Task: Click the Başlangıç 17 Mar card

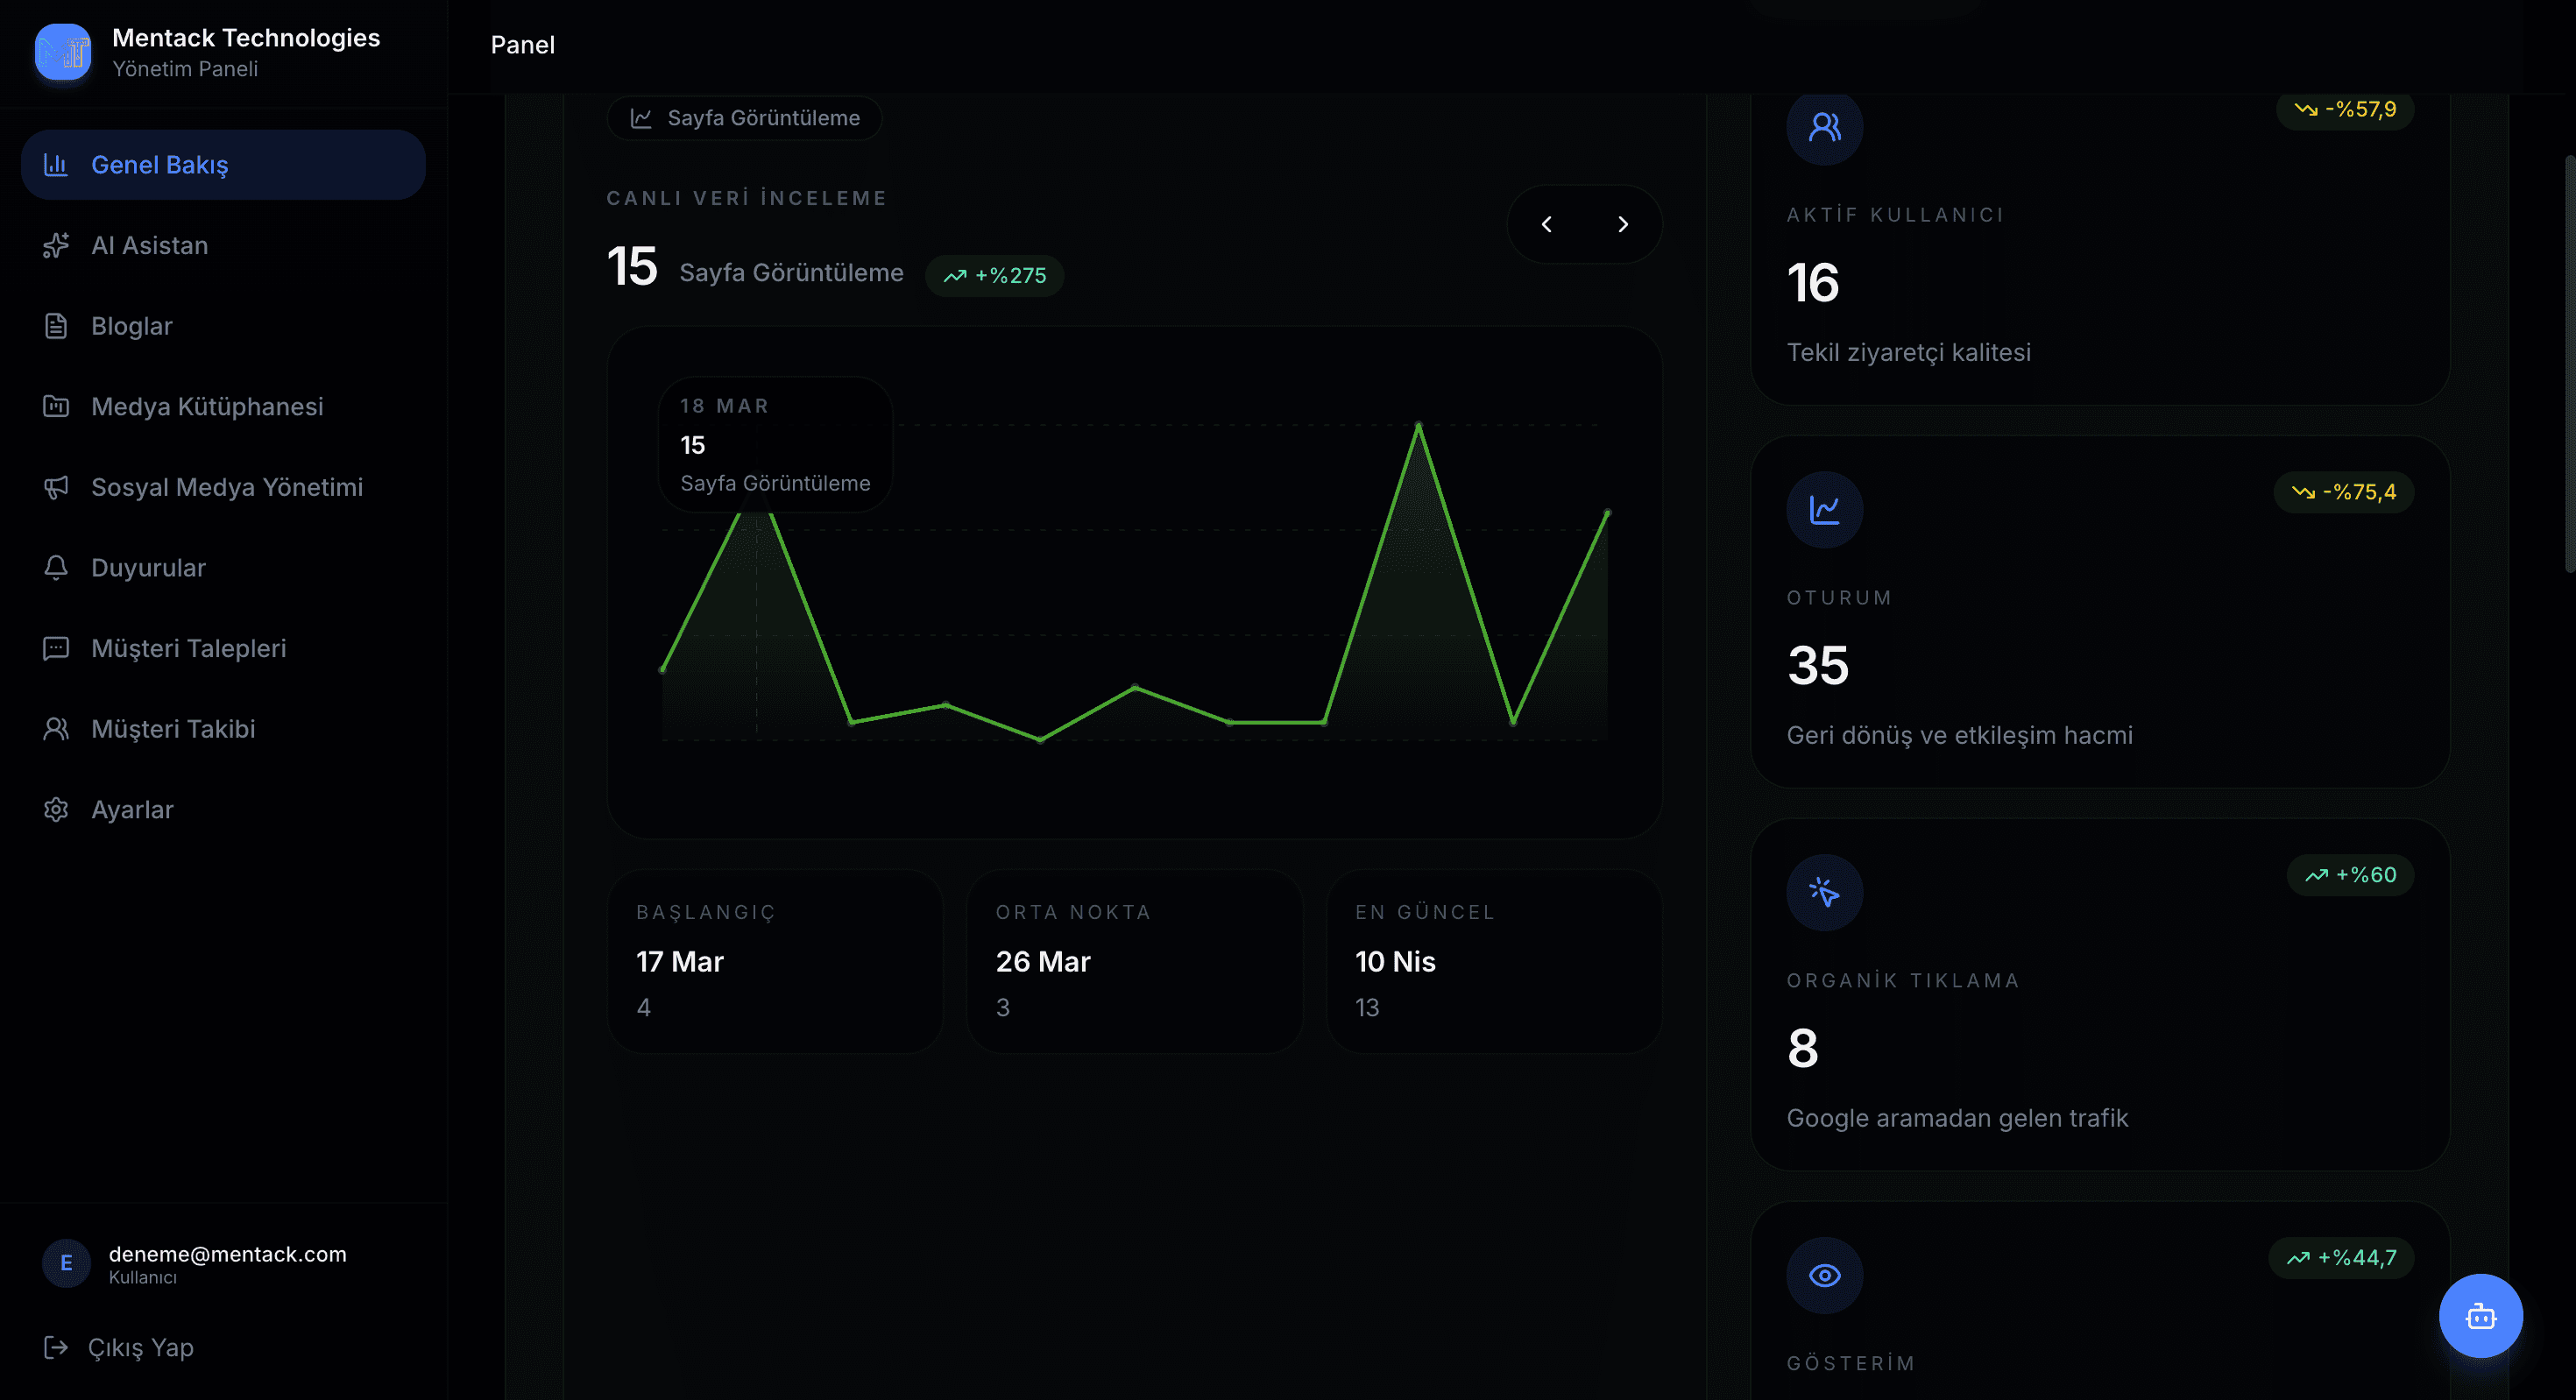Action: tap(775, 961)
